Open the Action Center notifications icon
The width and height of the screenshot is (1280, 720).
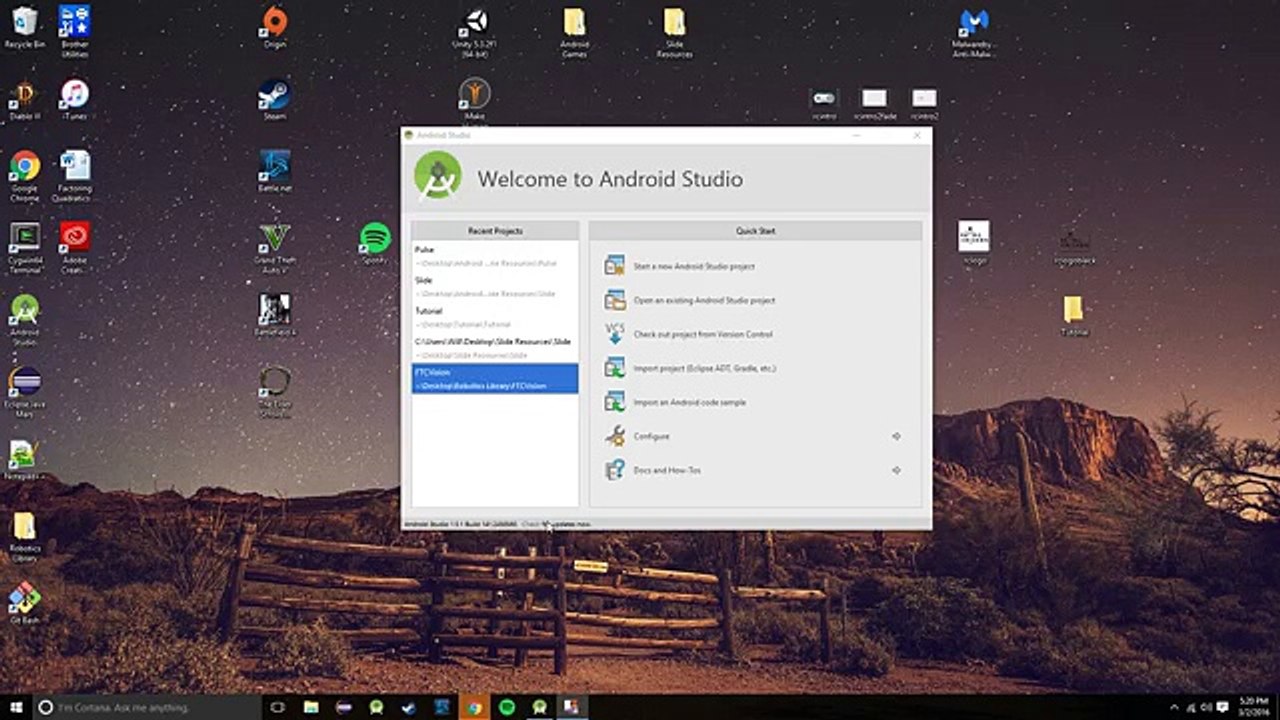pos(1222,707)
